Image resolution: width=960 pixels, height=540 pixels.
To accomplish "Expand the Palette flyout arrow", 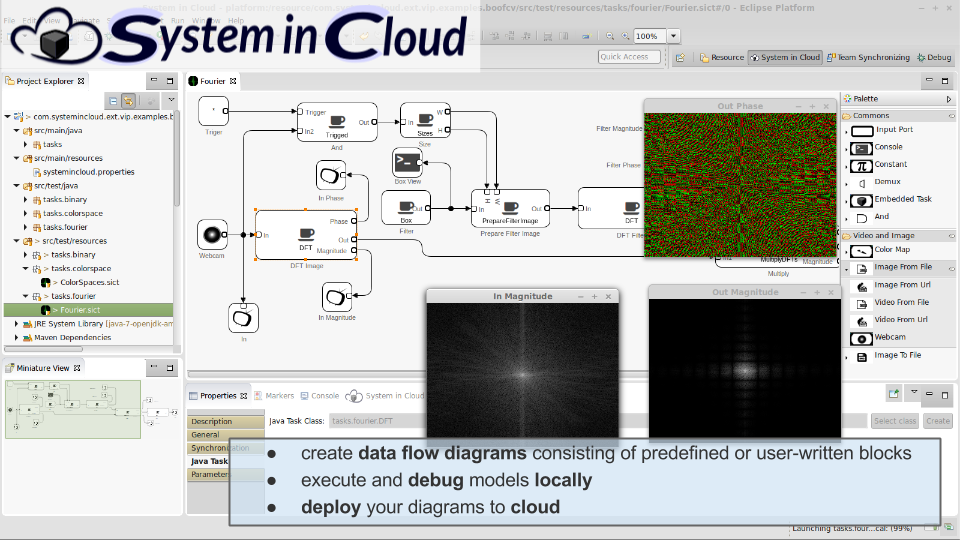I will (x=949, y=99).
